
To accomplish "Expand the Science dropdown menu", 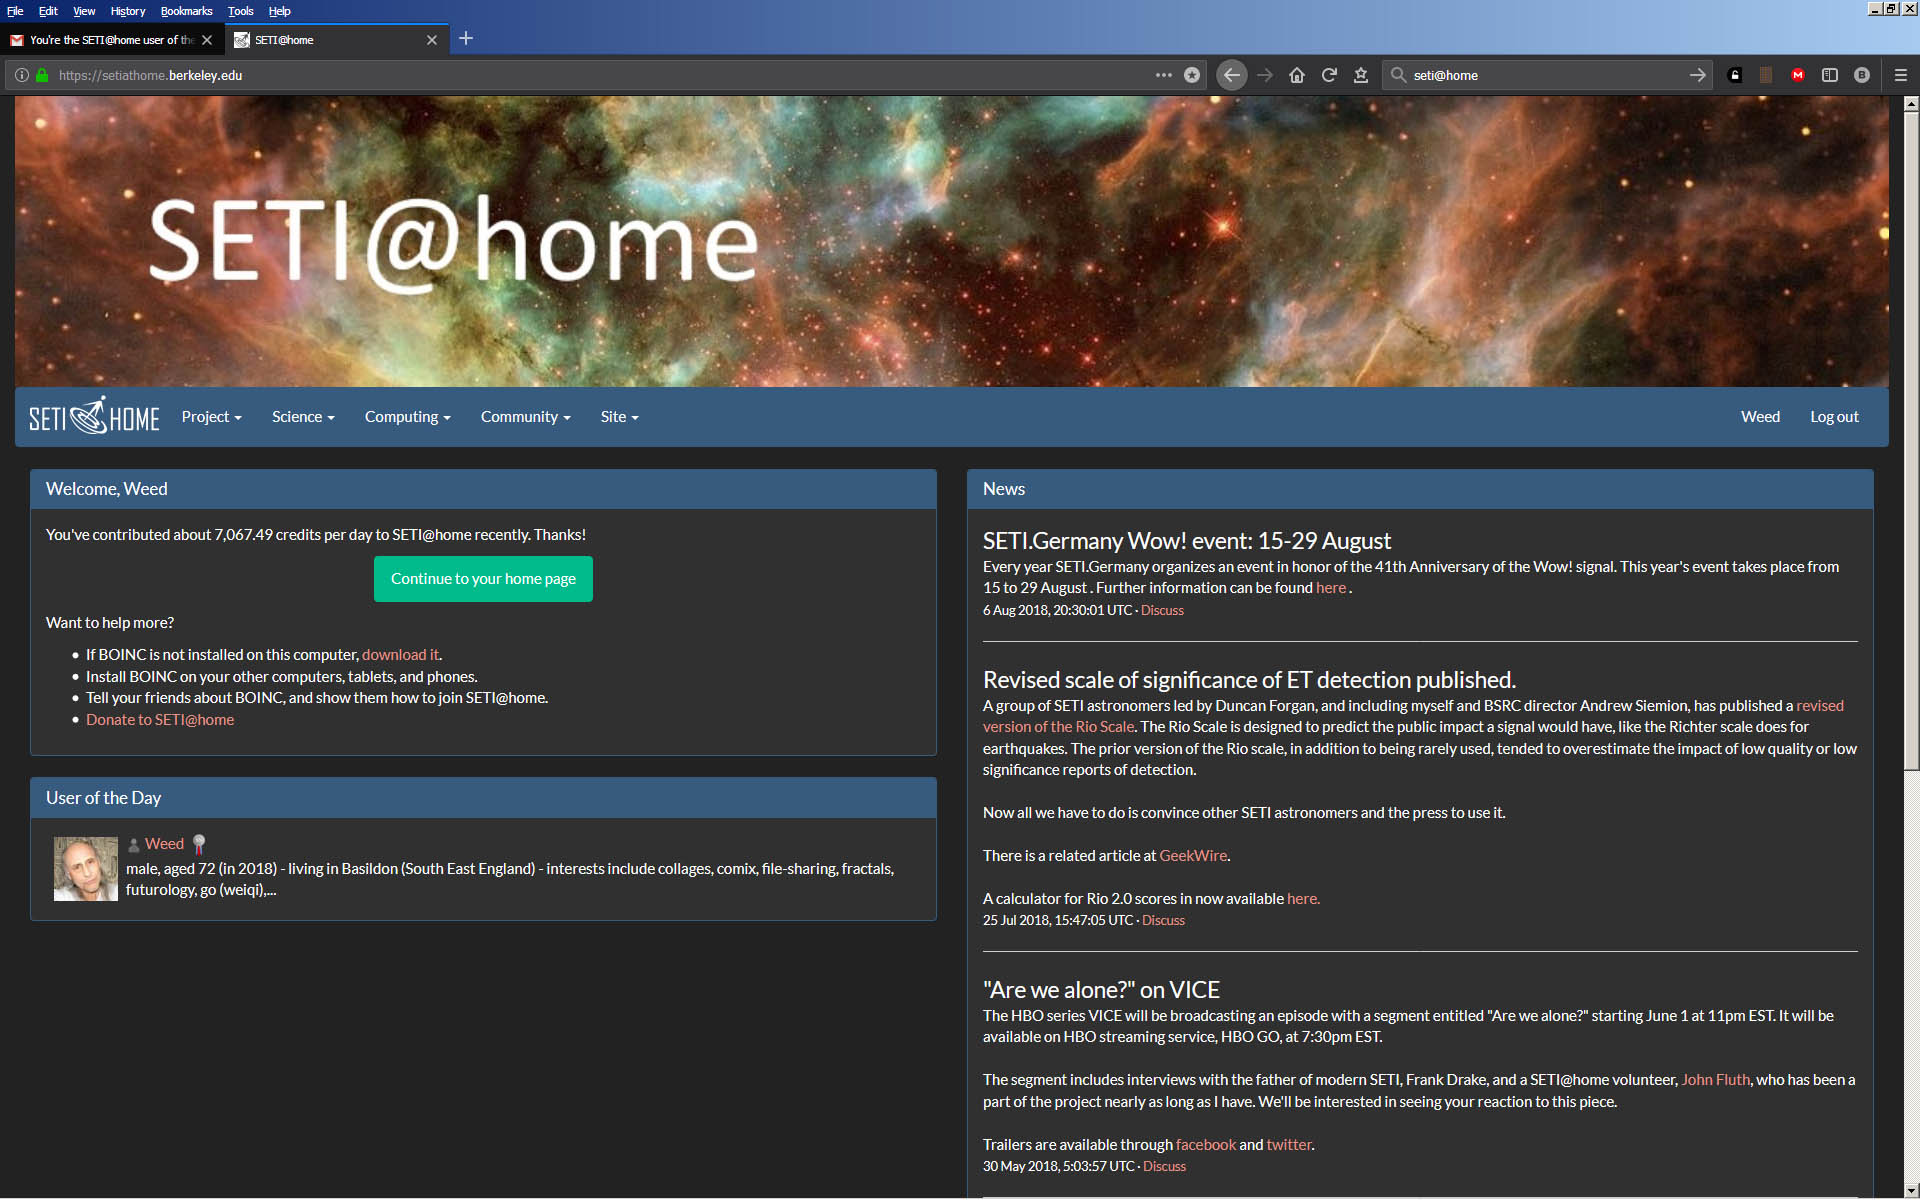I will pos(303,417).
